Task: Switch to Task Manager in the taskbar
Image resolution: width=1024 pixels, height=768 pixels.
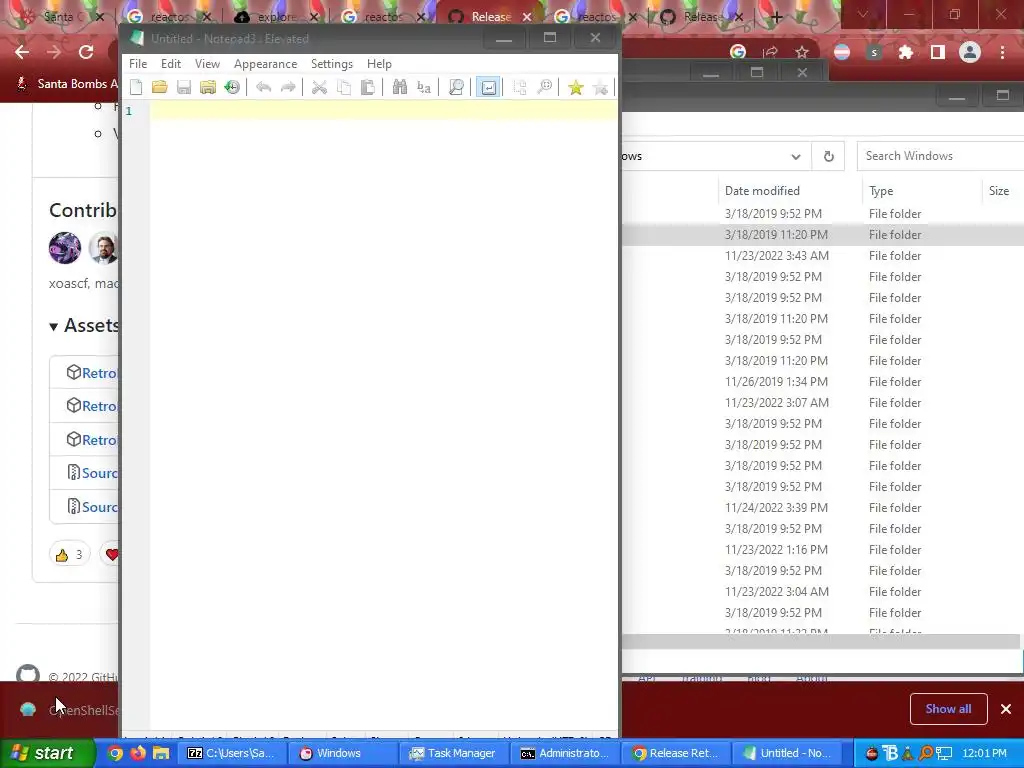Action: point(453,753)
